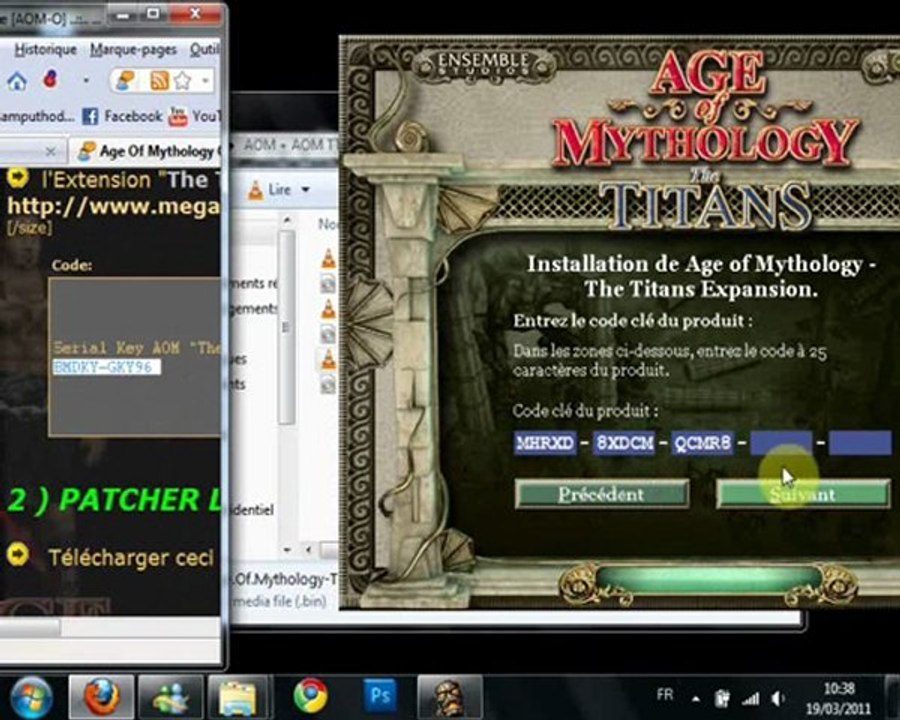
Task: Open Windows Explorer from the taskbar folder icon
Action: pyautogui.click(x=237, y=697)
